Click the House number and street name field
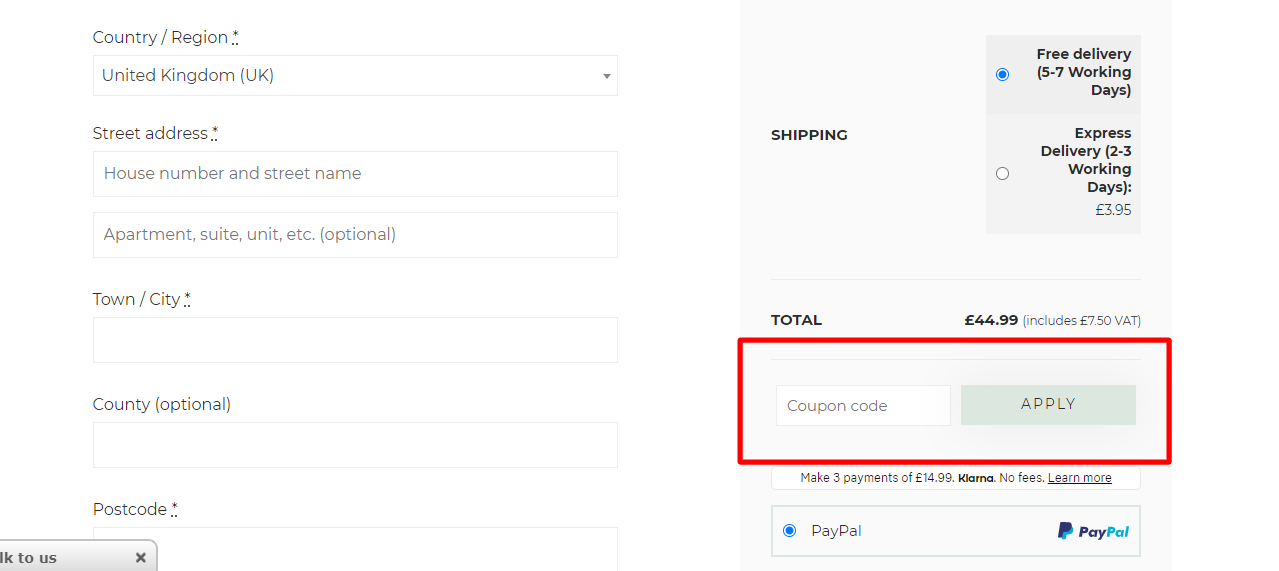 355,174
